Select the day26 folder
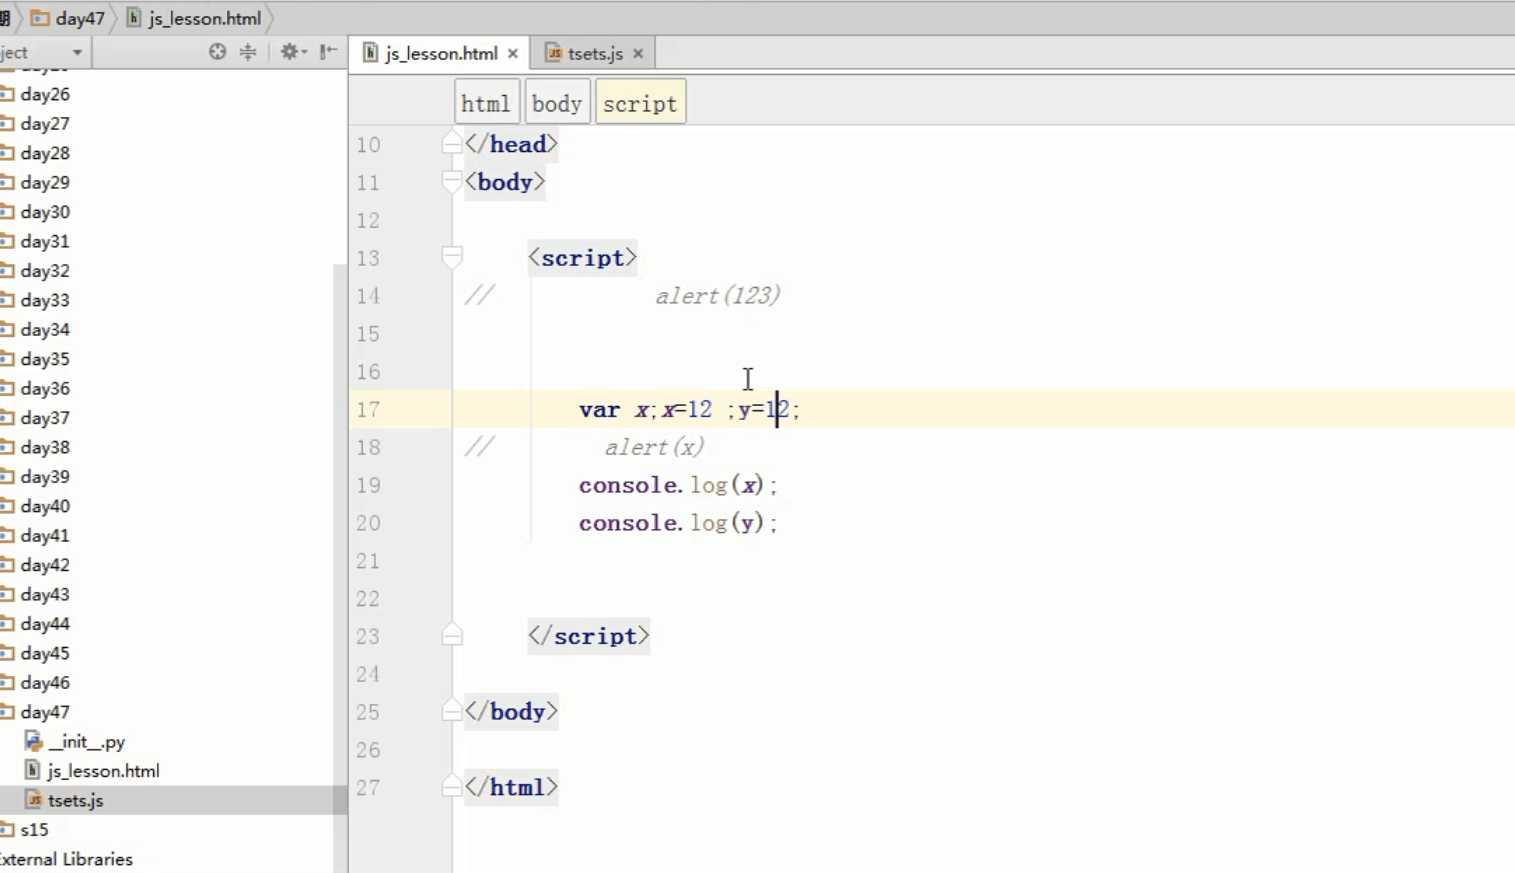 coord(44,94)
